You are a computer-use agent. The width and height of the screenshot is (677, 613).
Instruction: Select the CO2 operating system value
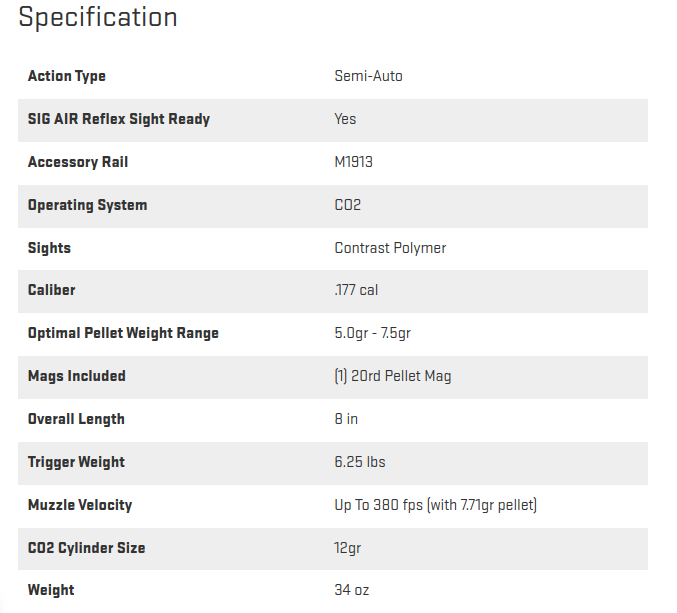348,205
